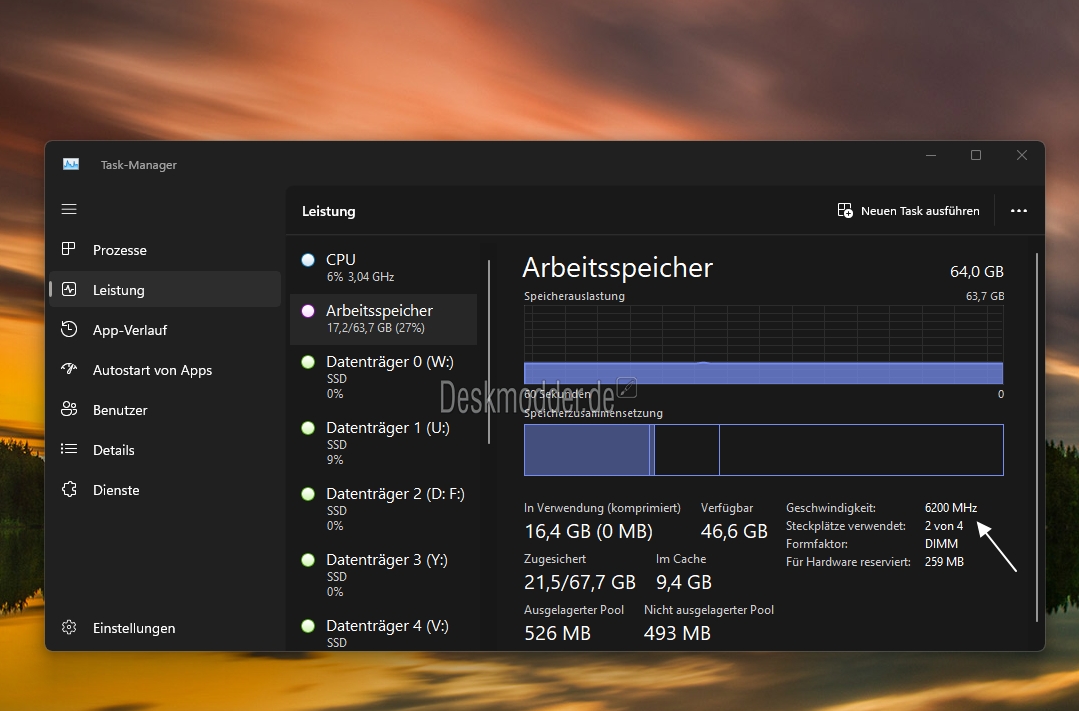Image resolution: width=1079 pixels, height=711 pixels.
Task: Open the Prozesse page
Action: coord(165,250)
